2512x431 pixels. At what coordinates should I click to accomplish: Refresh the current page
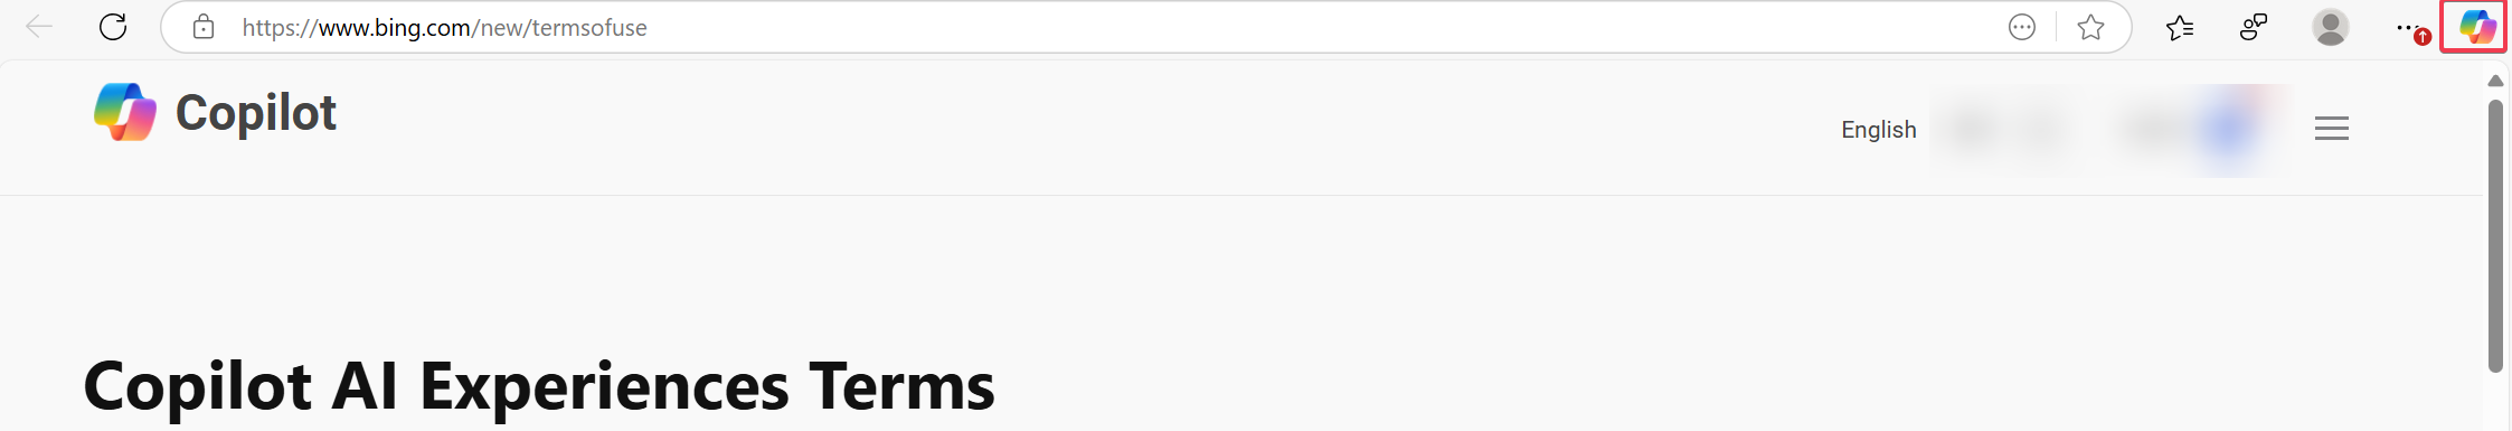(x=113, y=27)
